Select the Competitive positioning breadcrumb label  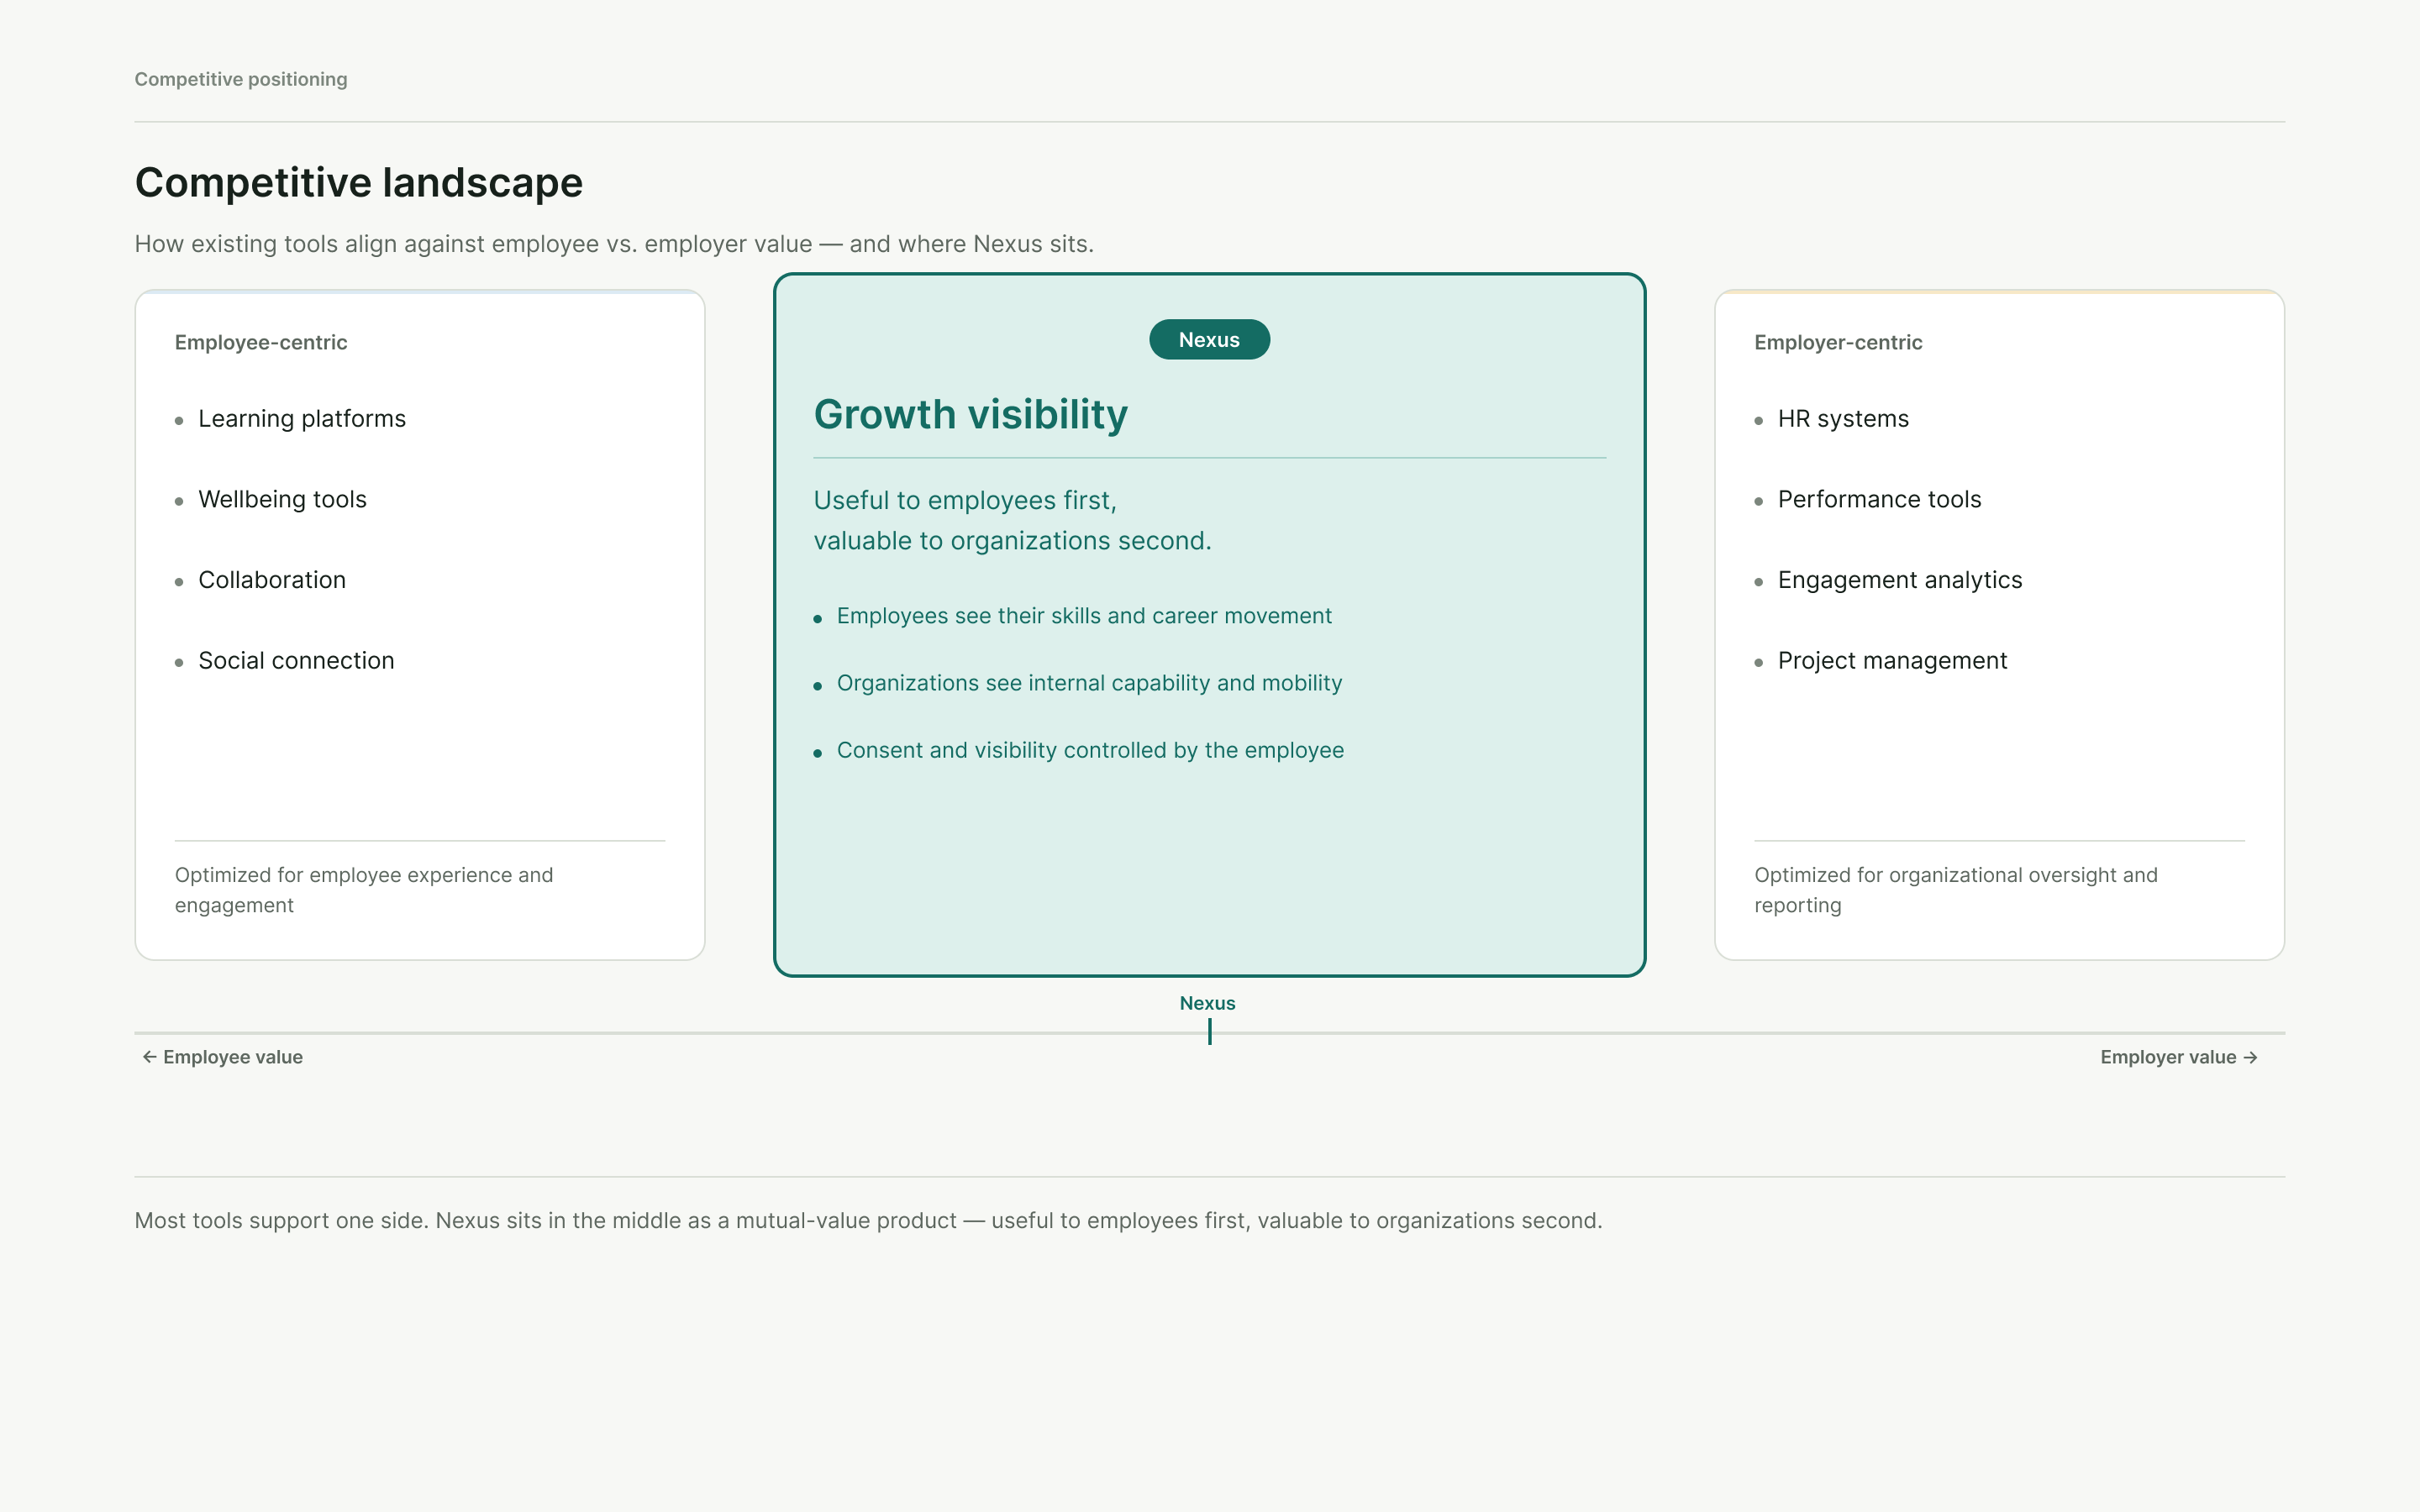[241, 79]
